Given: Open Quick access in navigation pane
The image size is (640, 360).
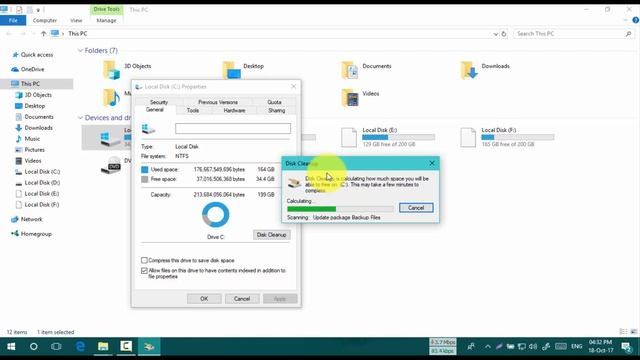Looking at the screenshot, I should [x=37, y=55].
